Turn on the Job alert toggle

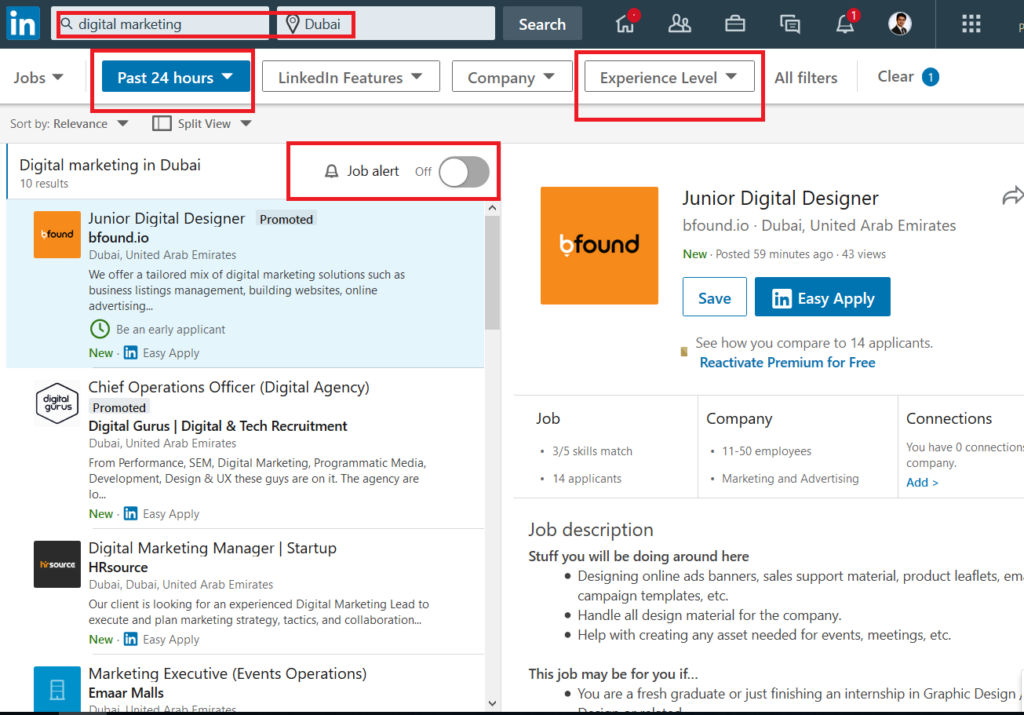point(464,172)
